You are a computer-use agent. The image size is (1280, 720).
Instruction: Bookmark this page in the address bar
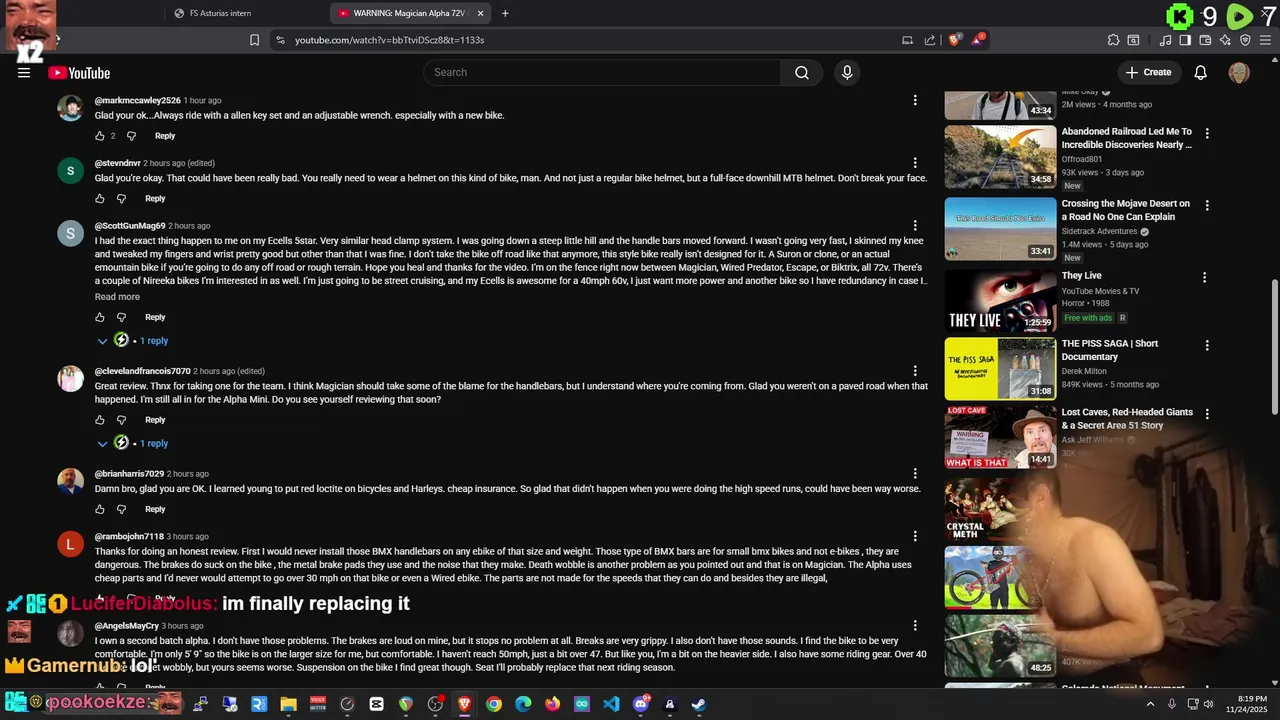pyautogui.click(x=254, y=40)
